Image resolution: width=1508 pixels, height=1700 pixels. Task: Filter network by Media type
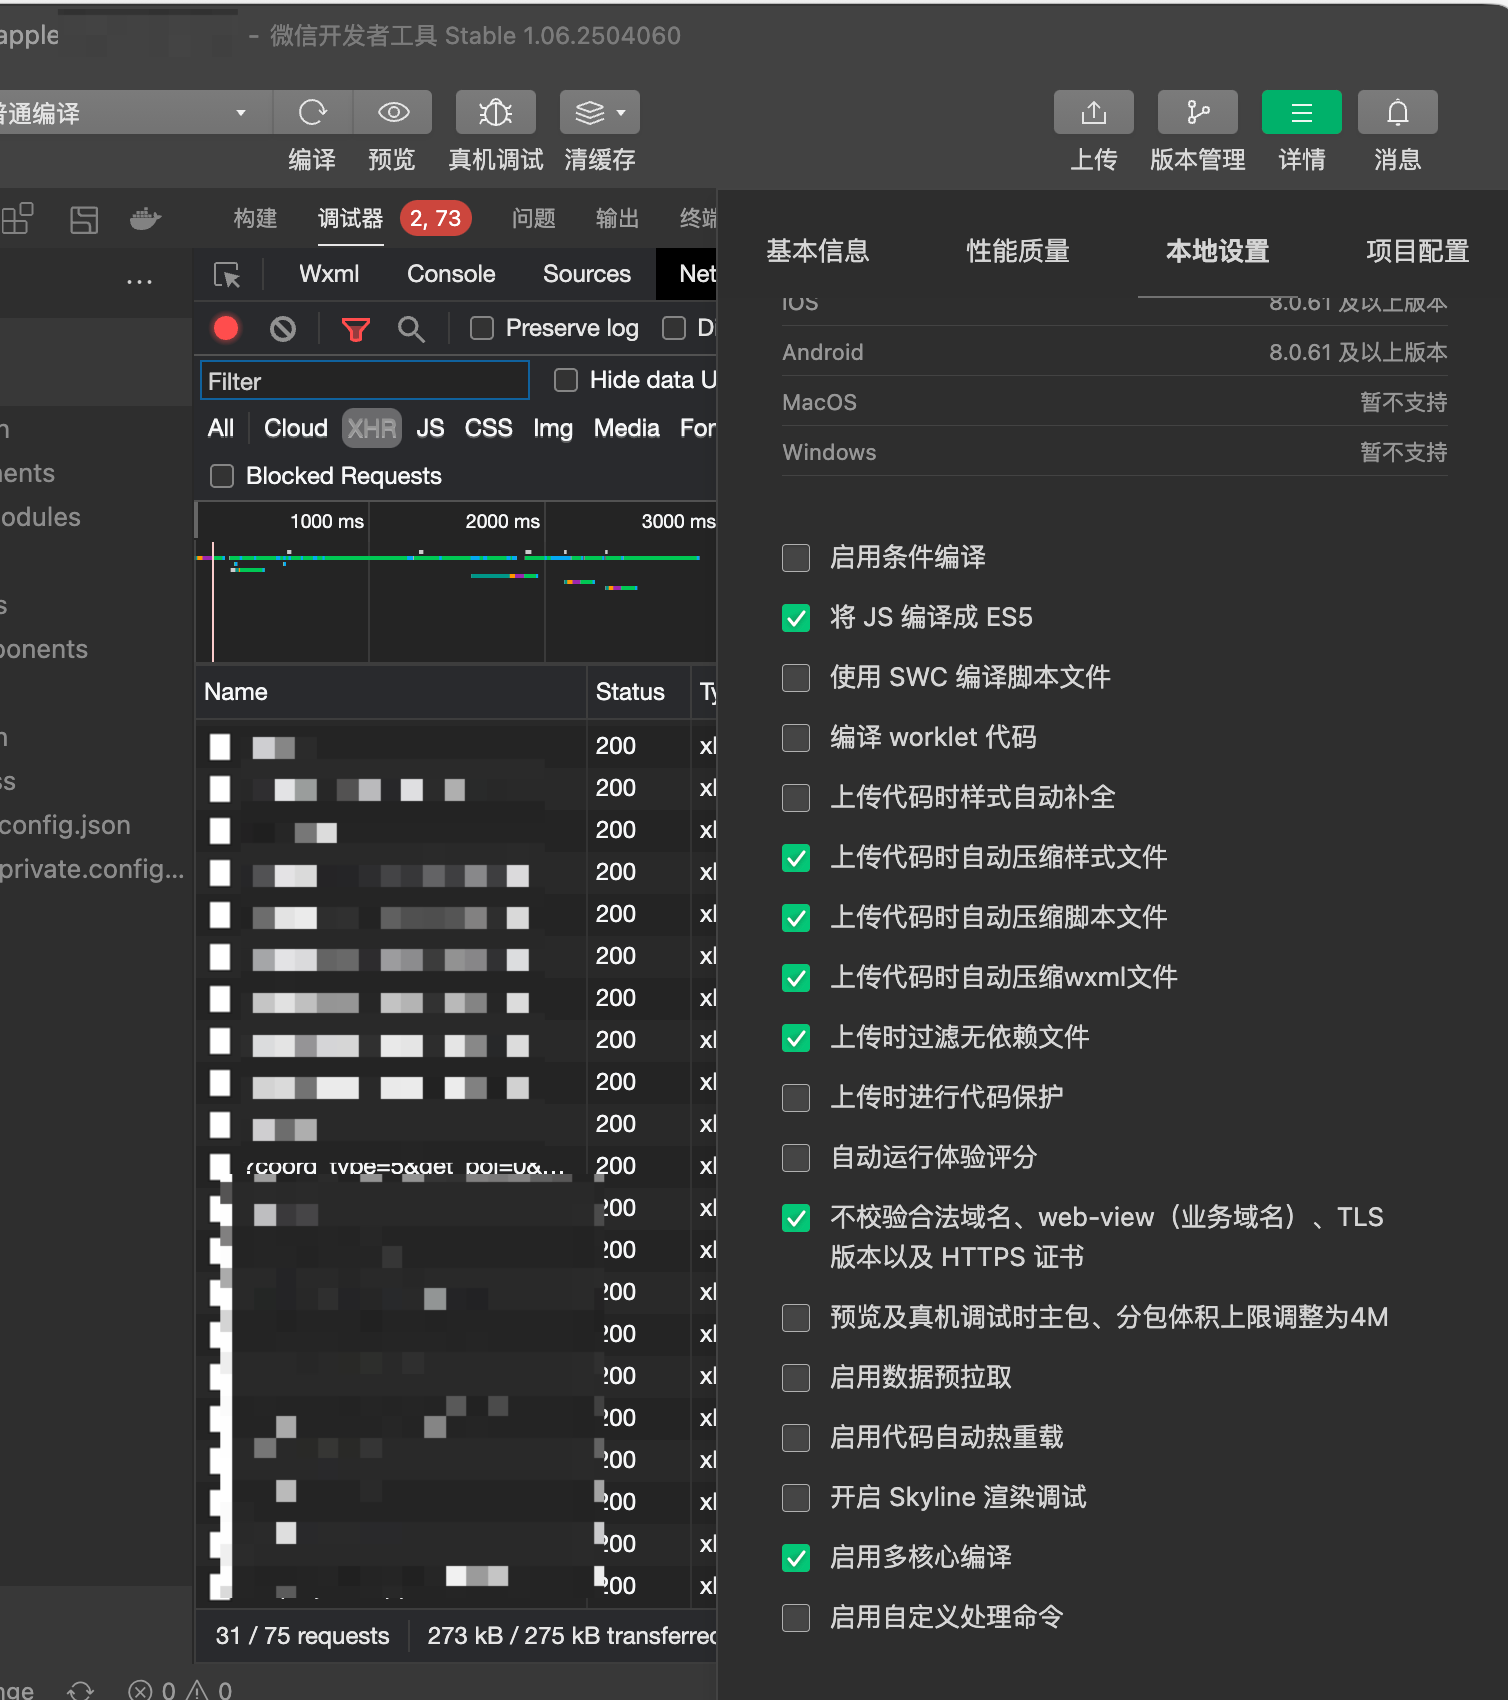pyautogui.click(x=627, y=428)
